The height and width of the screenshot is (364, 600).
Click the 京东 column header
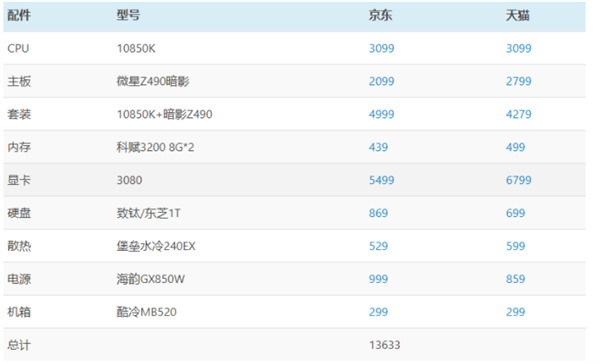pos(380,16)
